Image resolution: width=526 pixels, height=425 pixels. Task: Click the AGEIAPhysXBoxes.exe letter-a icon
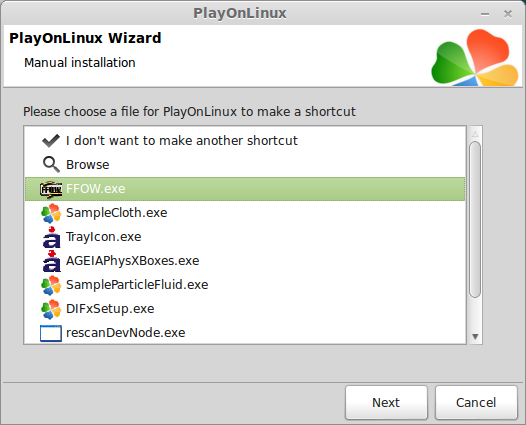[52, 261]
